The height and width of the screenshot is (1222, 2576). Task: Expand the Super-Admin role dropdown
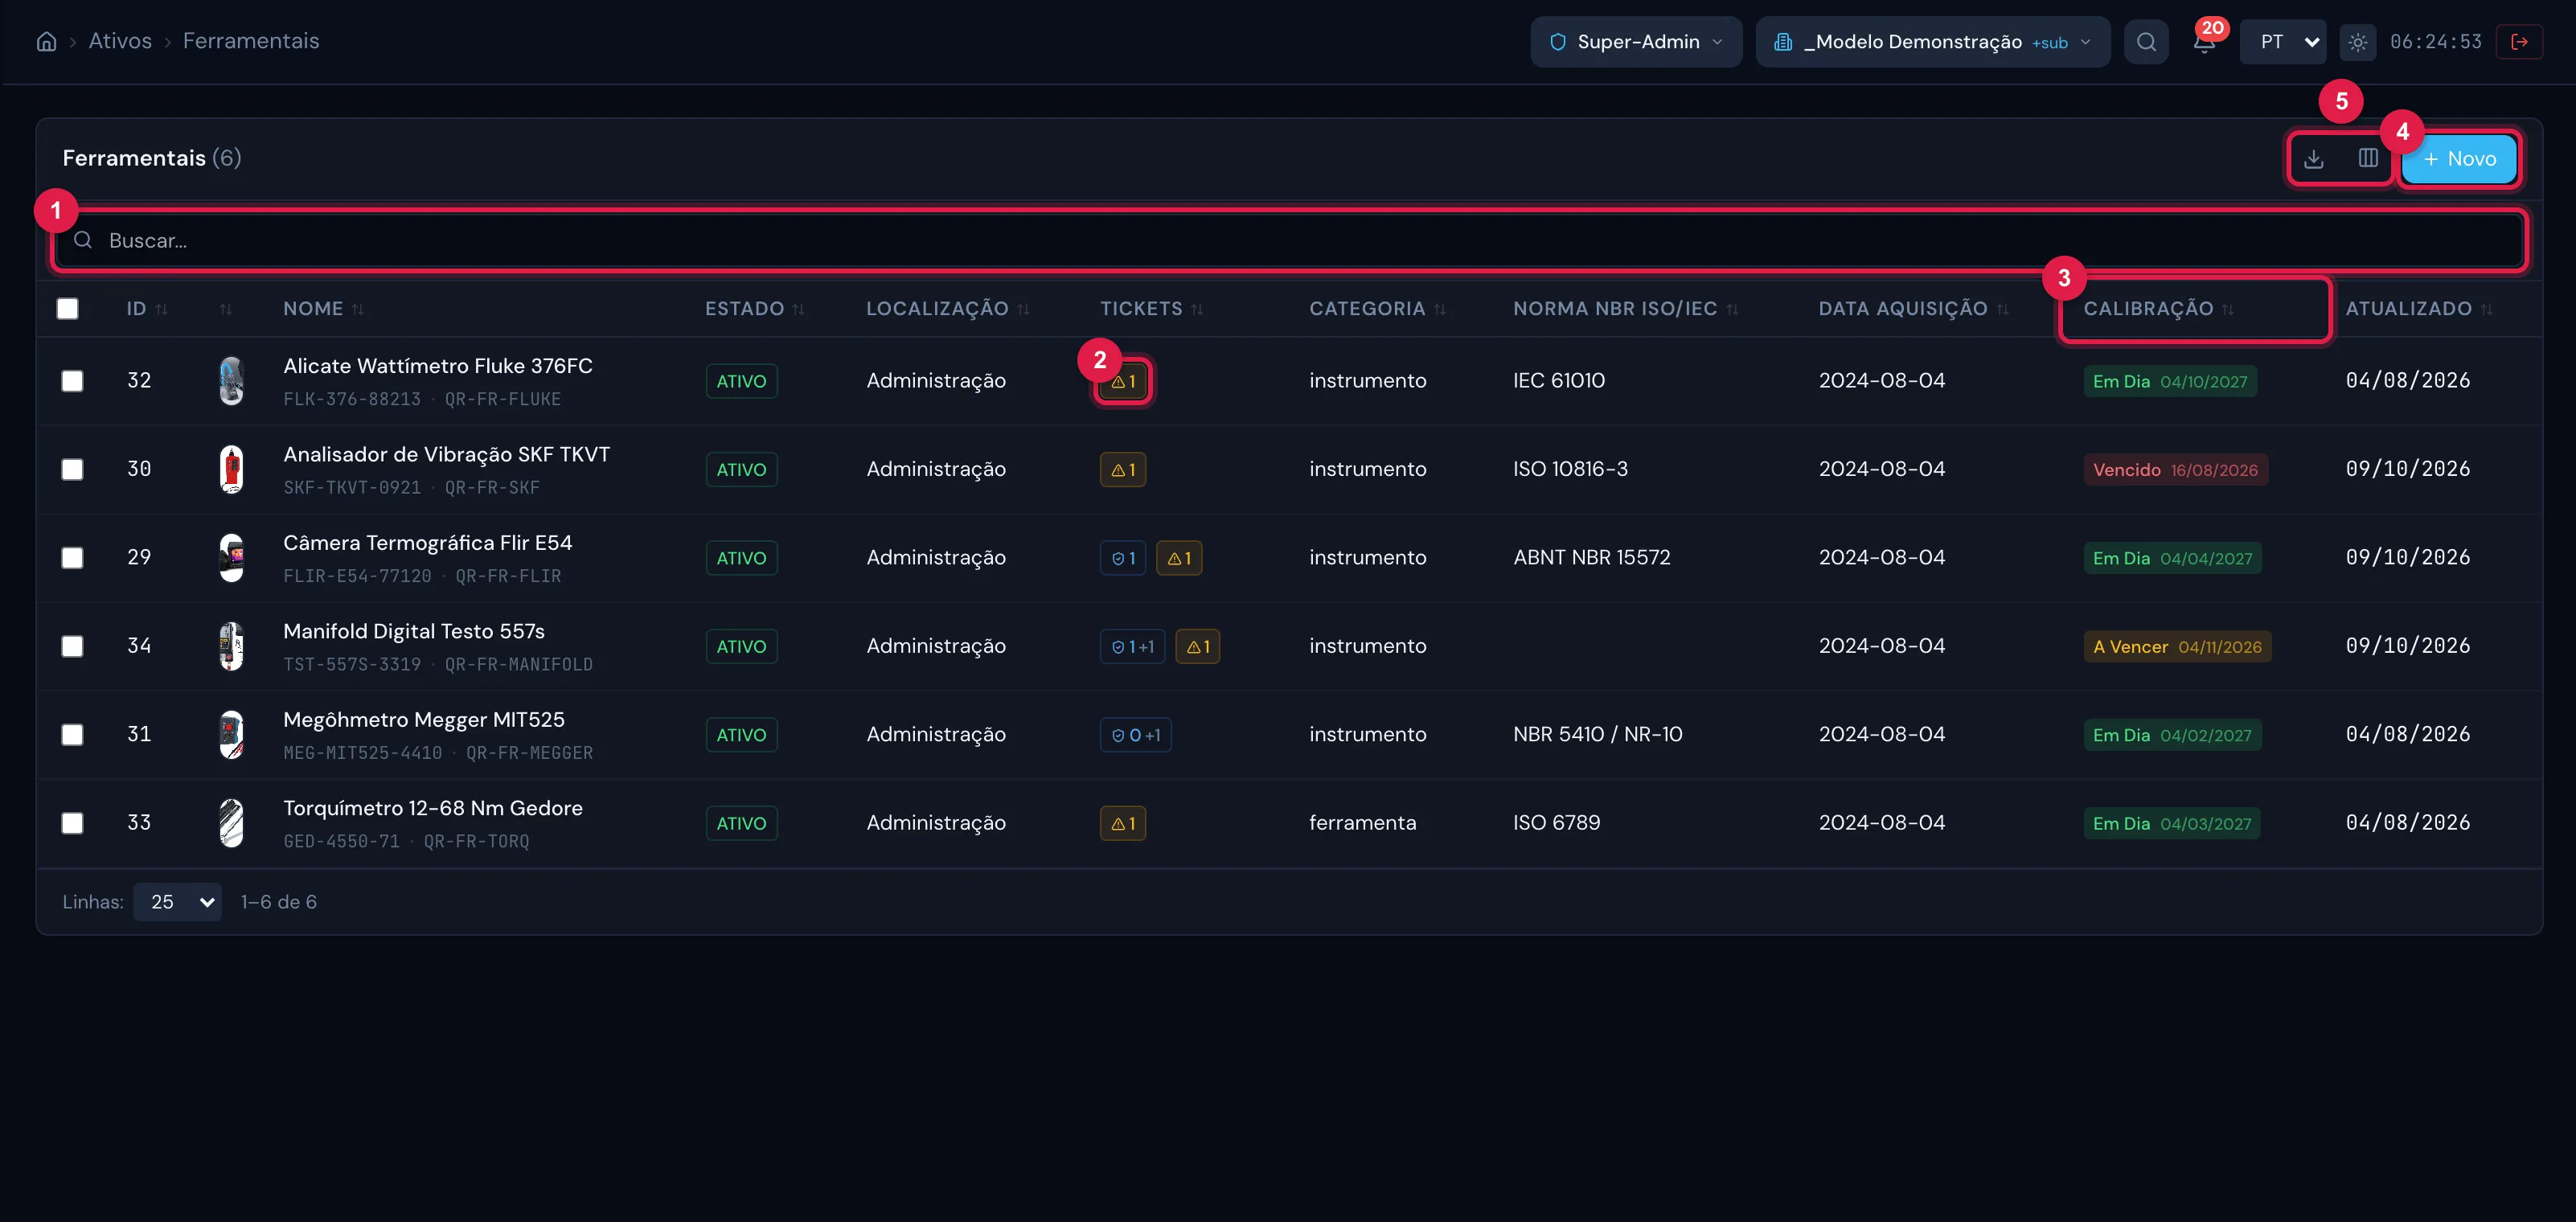pos(1636,42)
